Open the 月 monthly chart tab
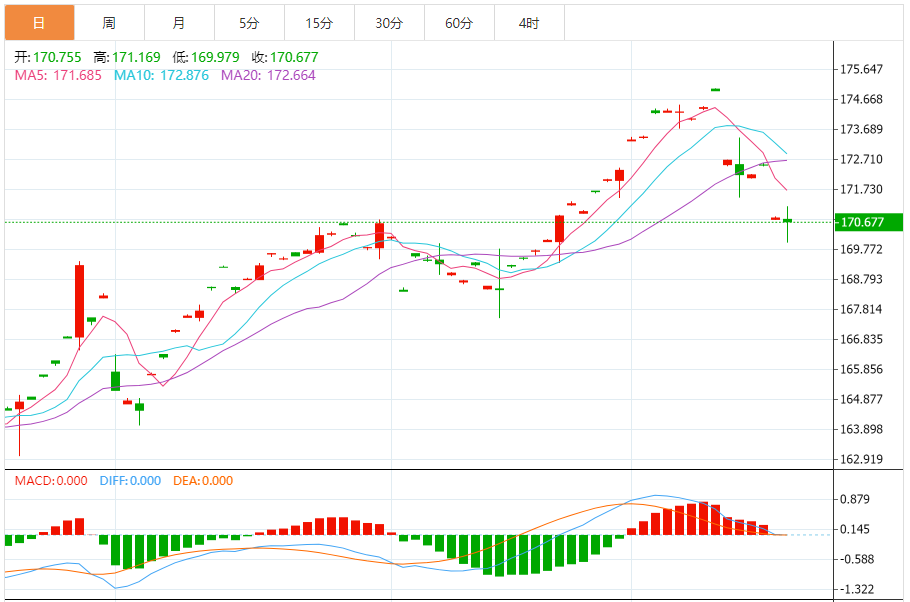Image resolution: width=910 pixels, height=602 pixels. [x=179, y=23]
